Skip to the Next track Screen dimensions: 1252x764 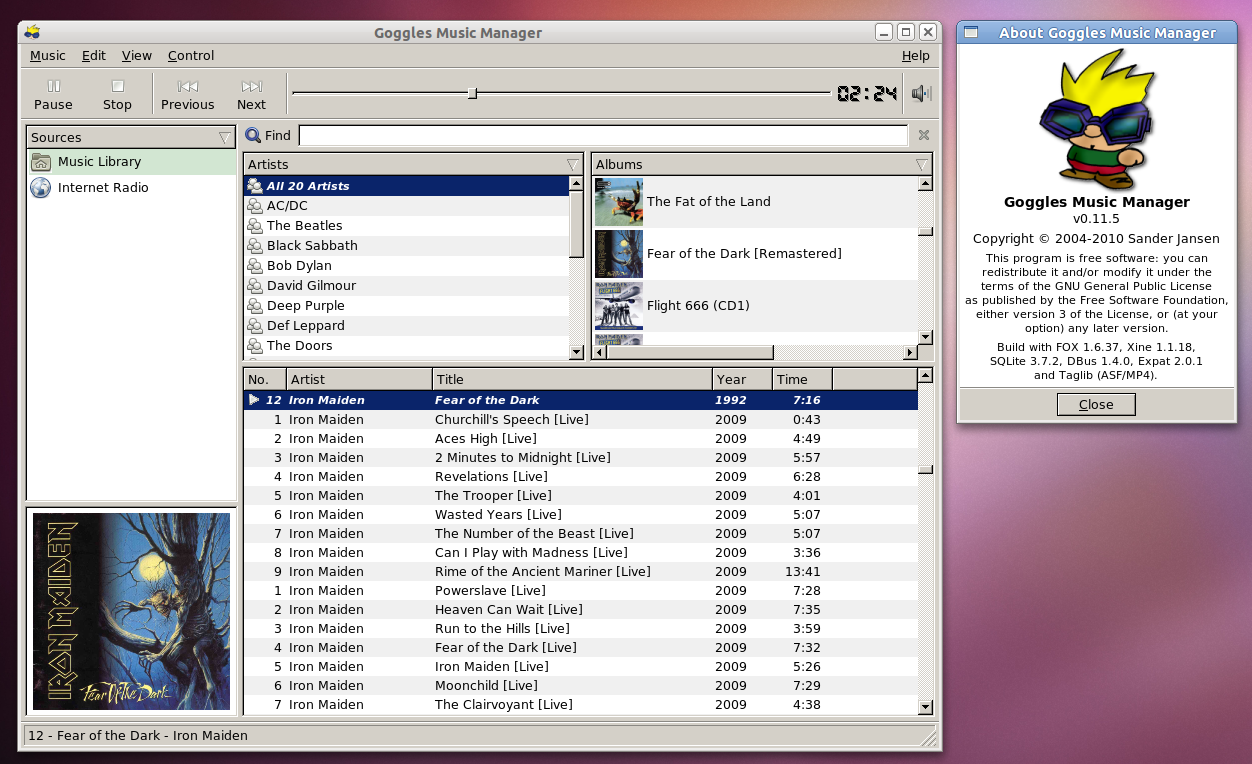coord(251,94)
